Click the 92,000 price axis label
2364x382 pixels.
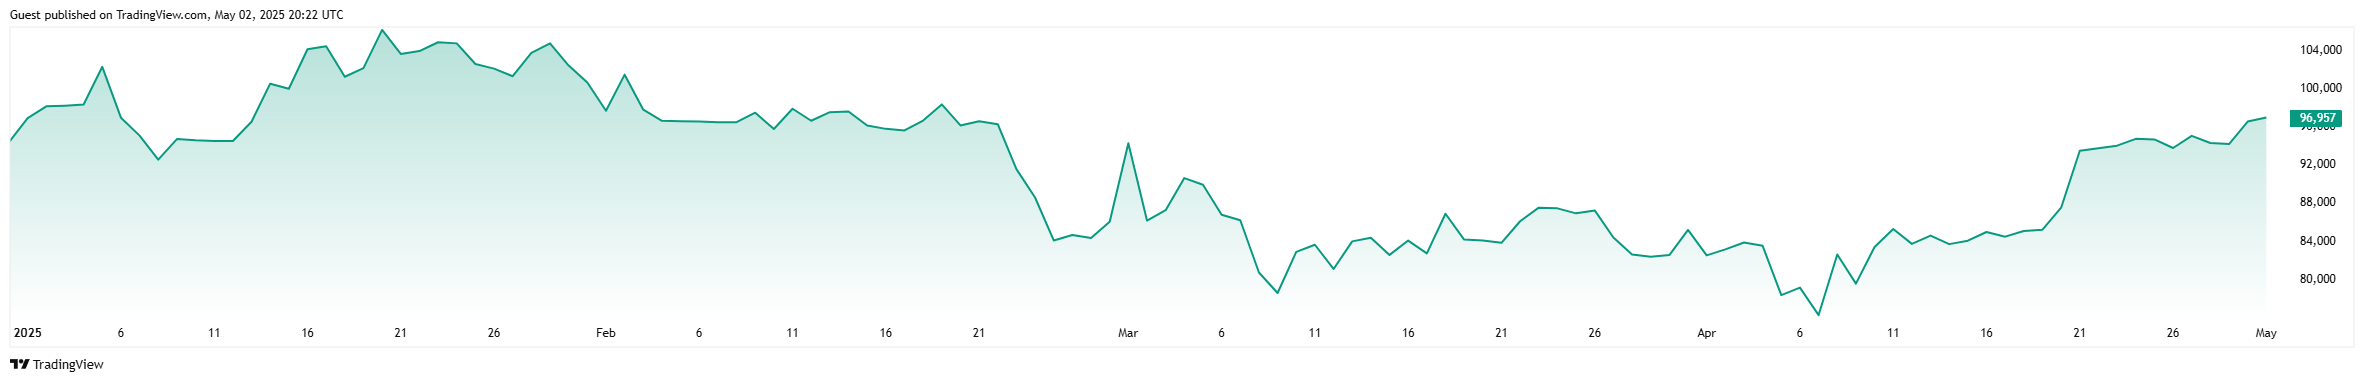pyautogui.click(x=2319, y=164)
